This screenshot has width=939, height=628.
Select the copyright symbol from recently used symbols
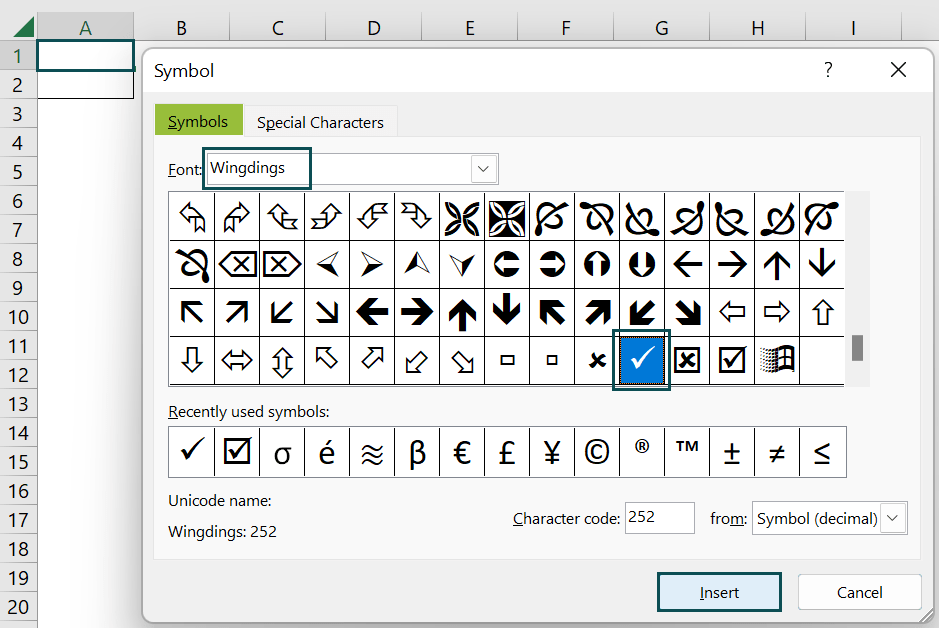596,452
